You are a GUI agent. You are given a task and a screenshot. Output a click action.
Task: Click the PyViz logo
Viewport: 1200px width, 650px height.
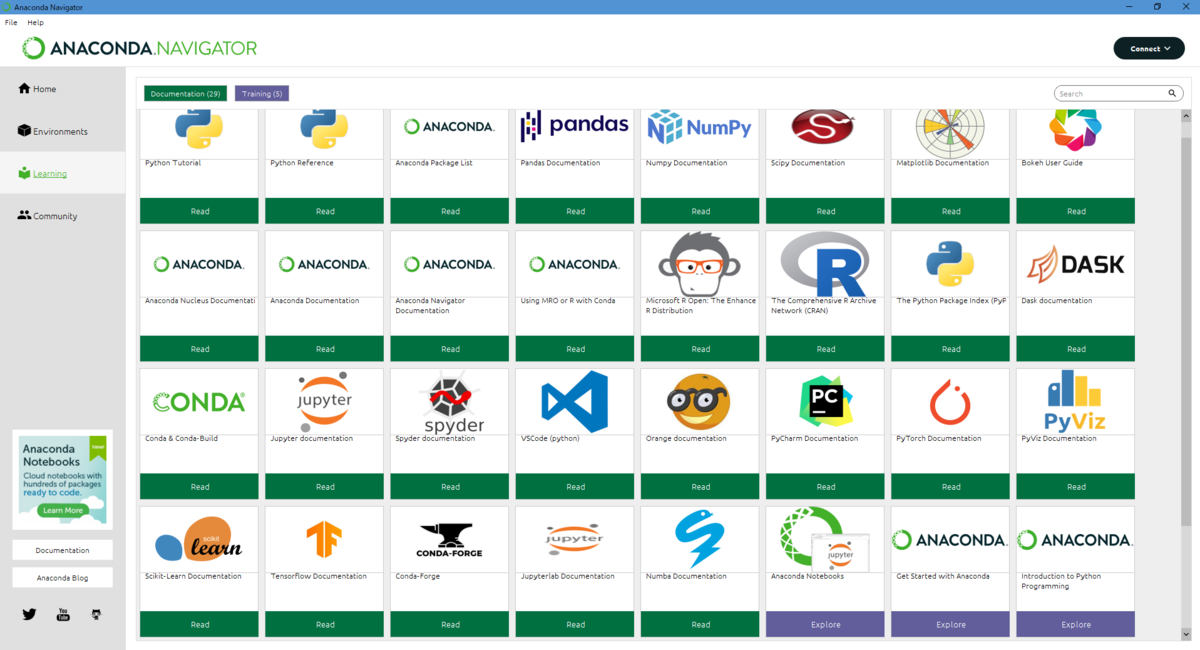pos(1075,401)
